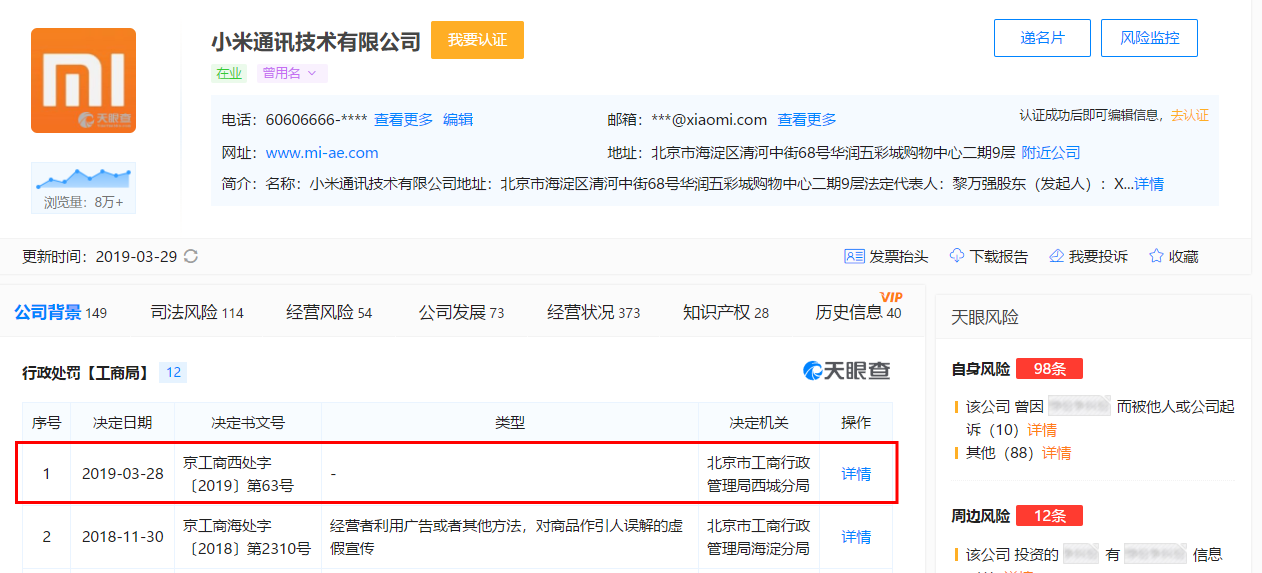
Task: Expand the 曾用名 dropdown
Action: 293,73
